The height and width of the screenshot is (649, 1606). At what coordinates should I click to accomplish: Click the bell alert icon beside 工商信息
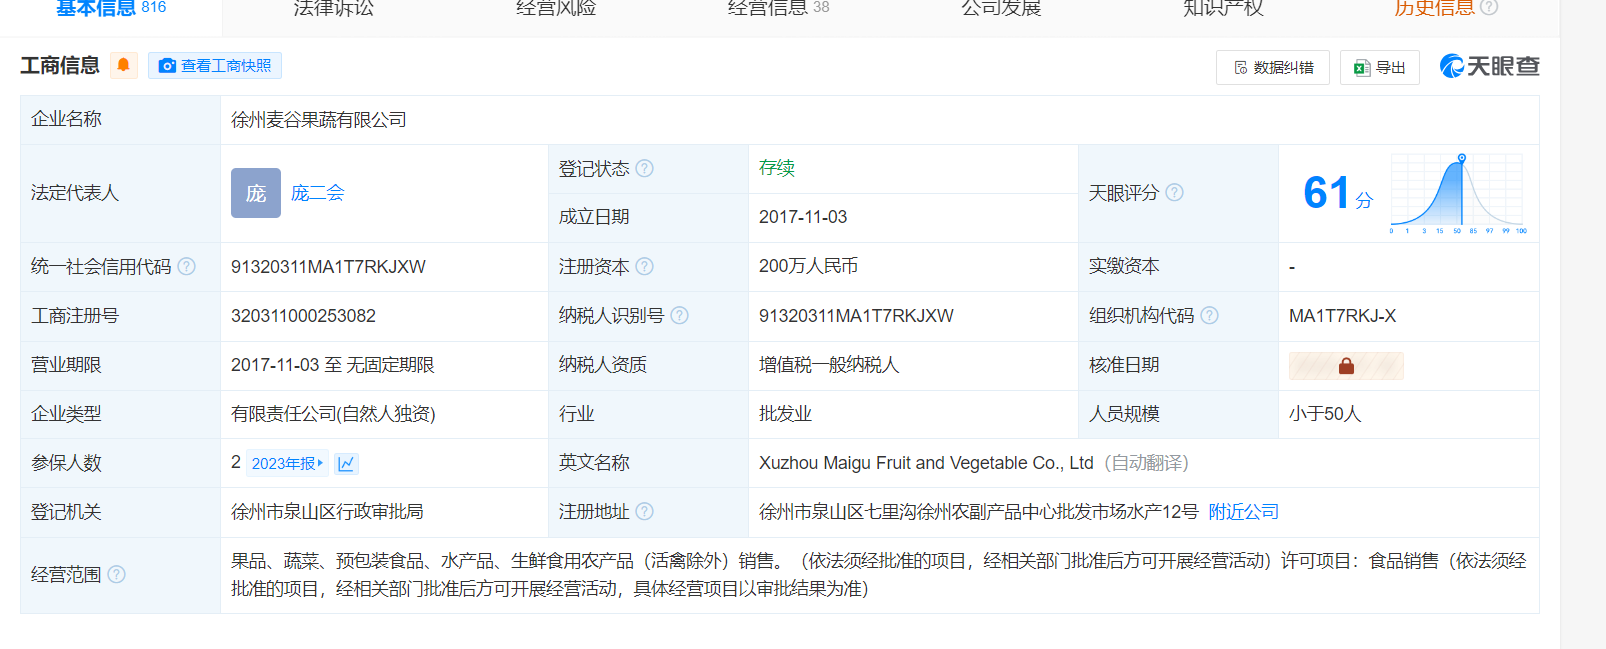pos(124,66)
